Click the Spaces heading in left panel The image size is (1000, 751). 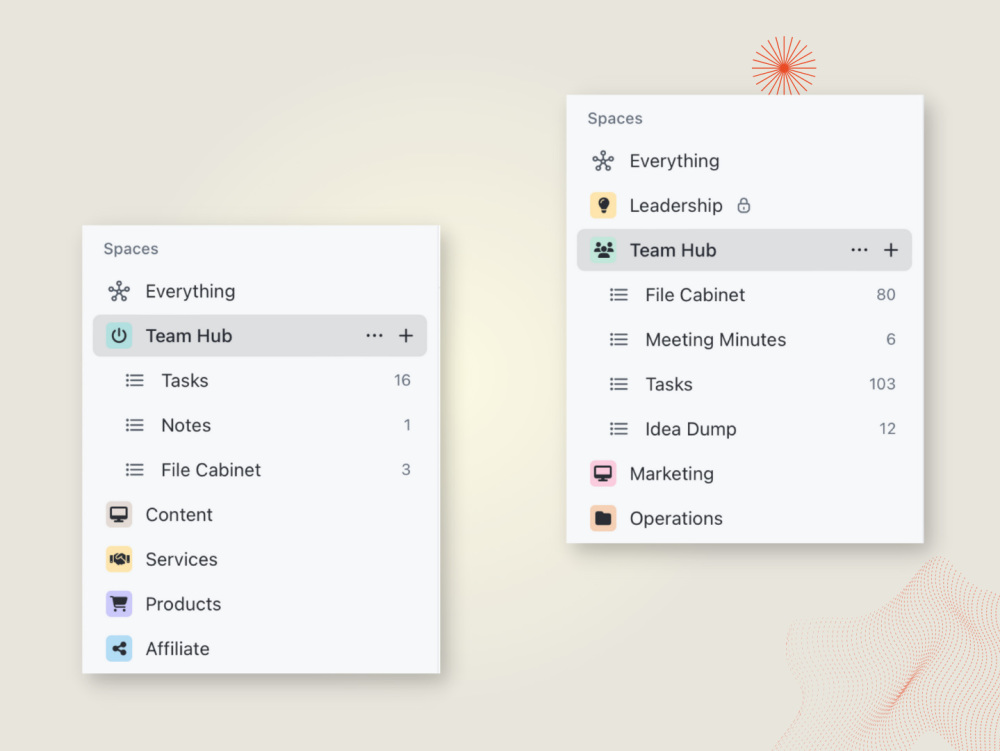pyautogui.click(x=131, y=249)
